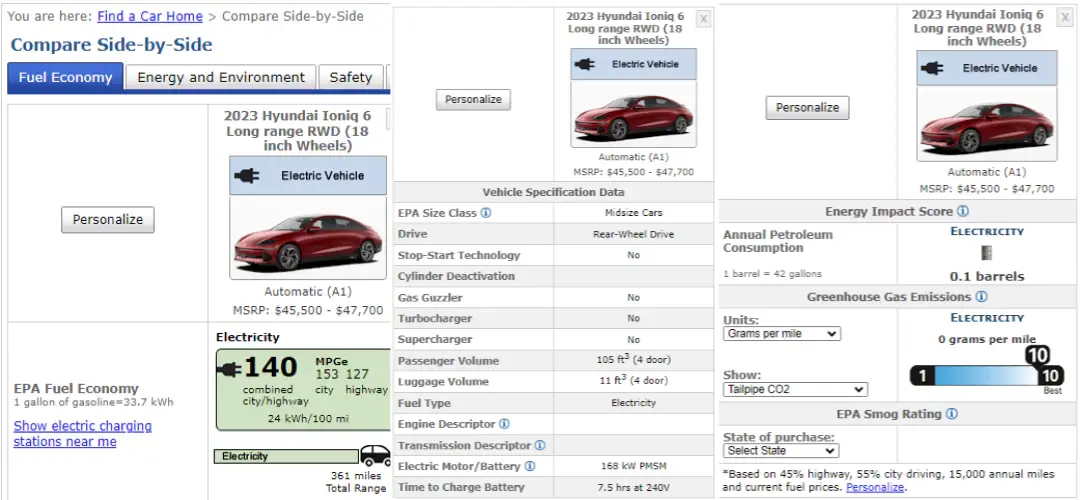Image resolution: width=1080 pixels, height=500 pixels.
Task: Click the Fuel Type Electricity value cell
Action: tap(634, 403)
